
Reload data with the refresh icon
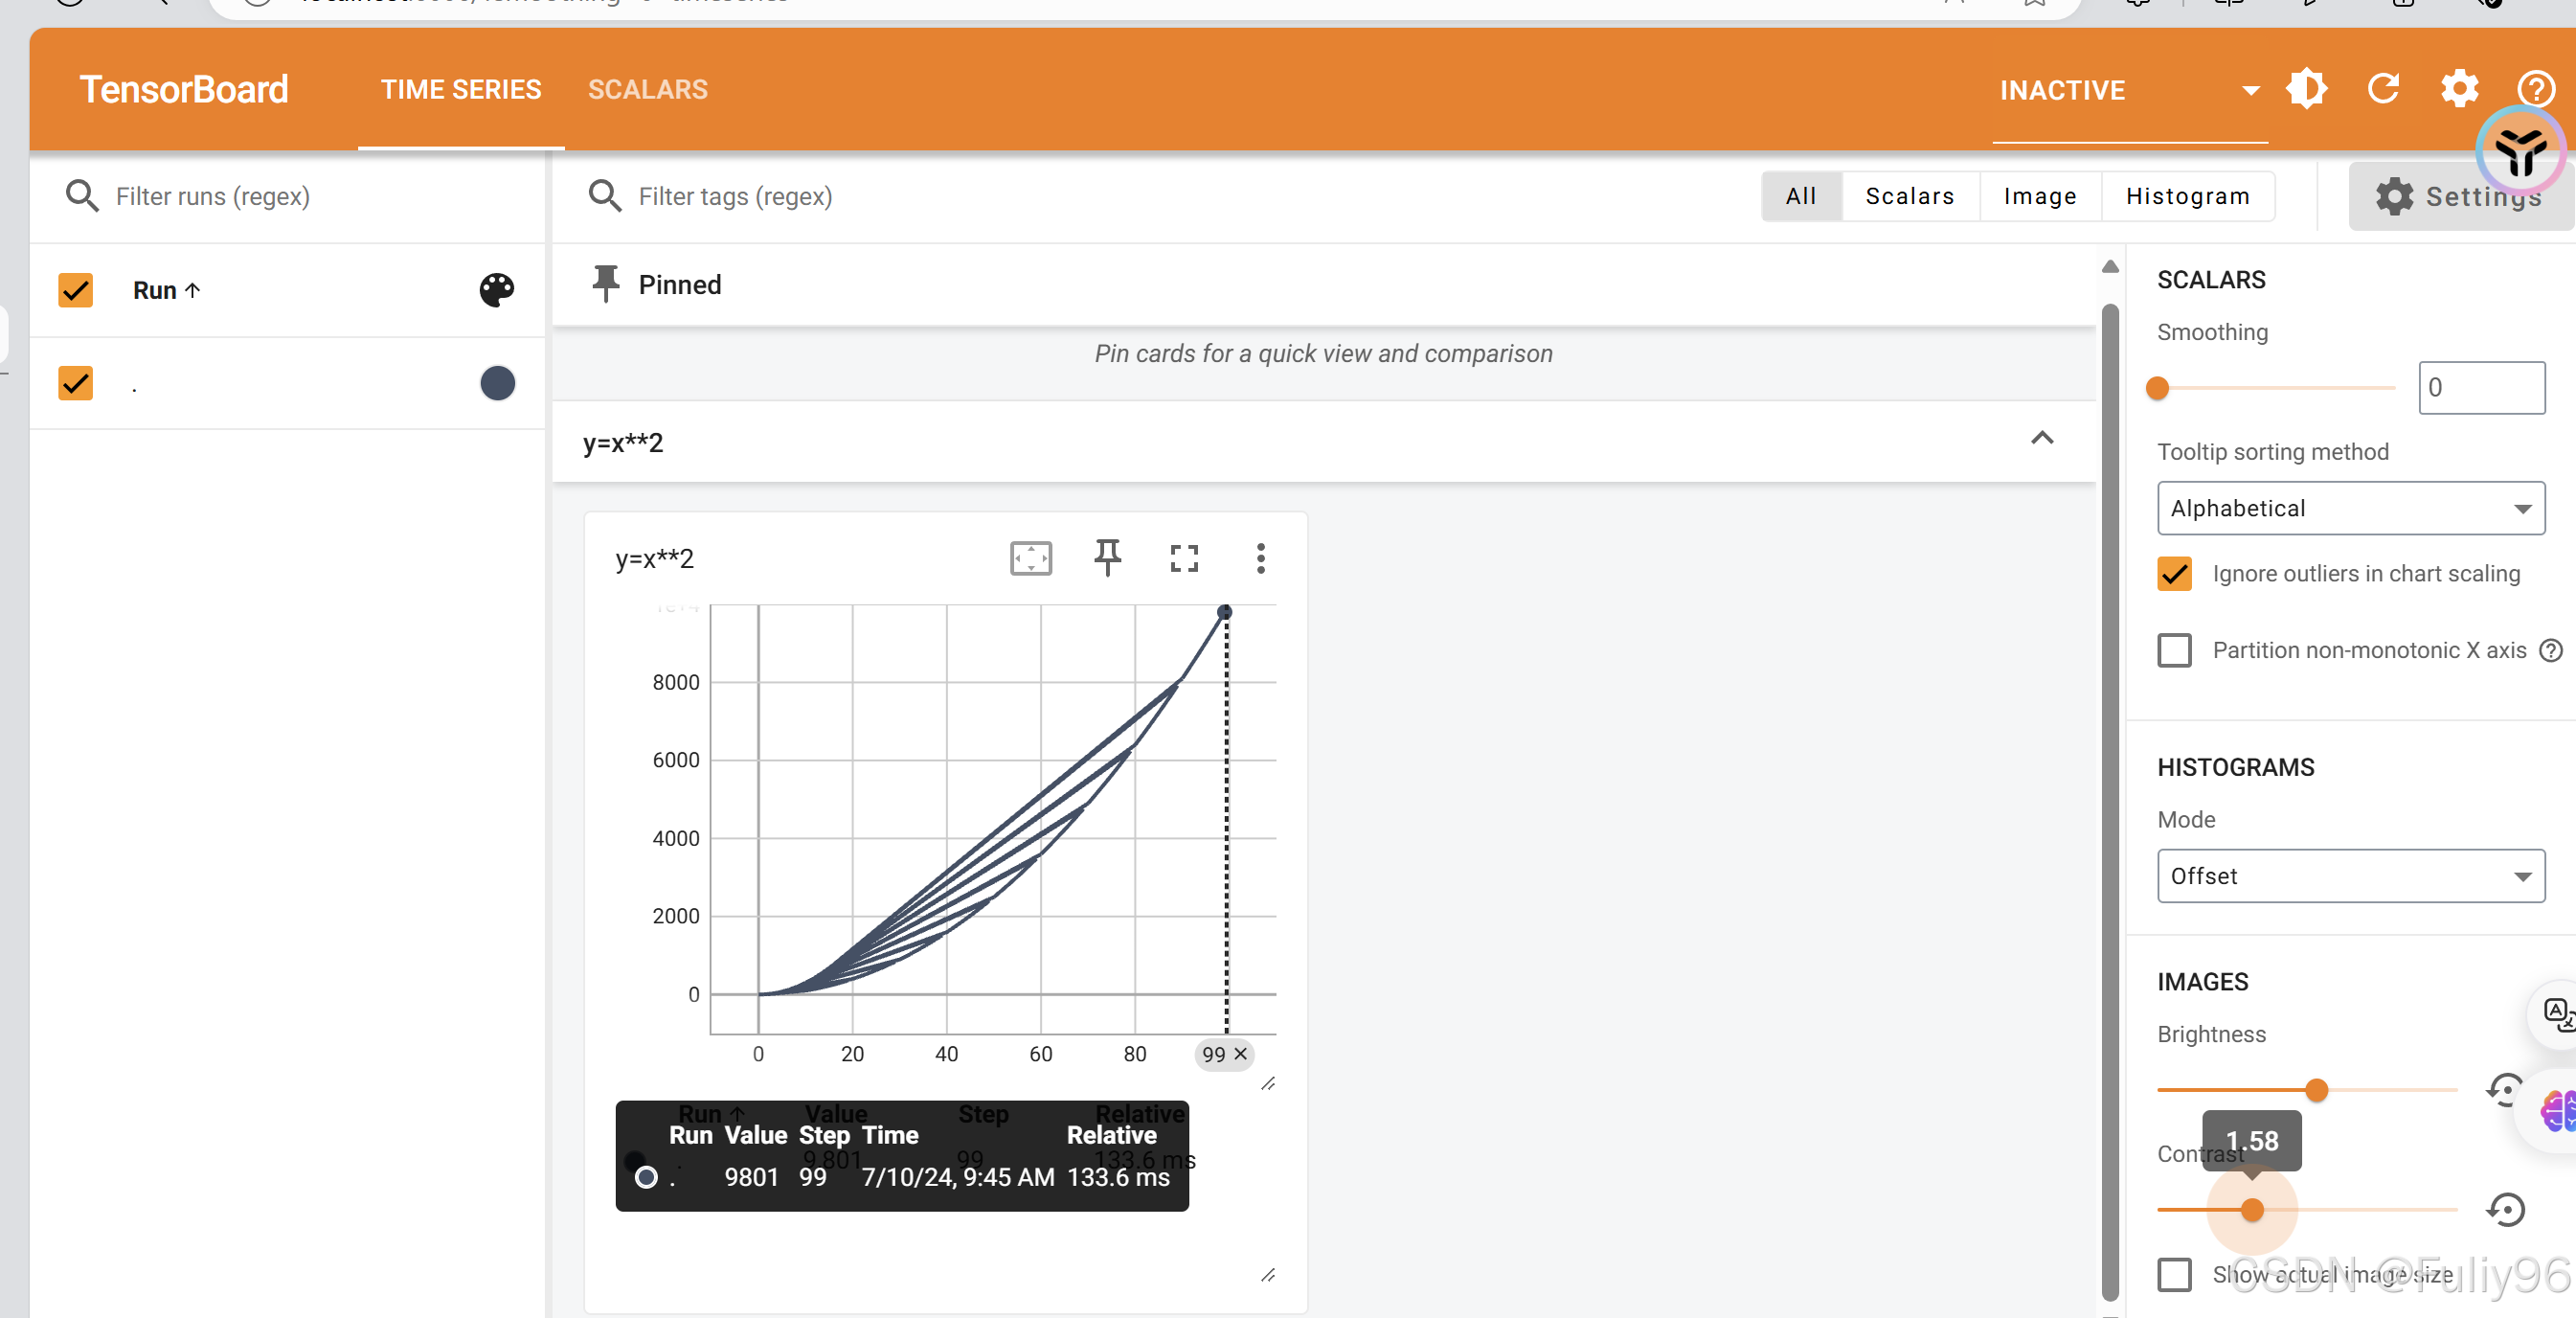pos(2384,89)
